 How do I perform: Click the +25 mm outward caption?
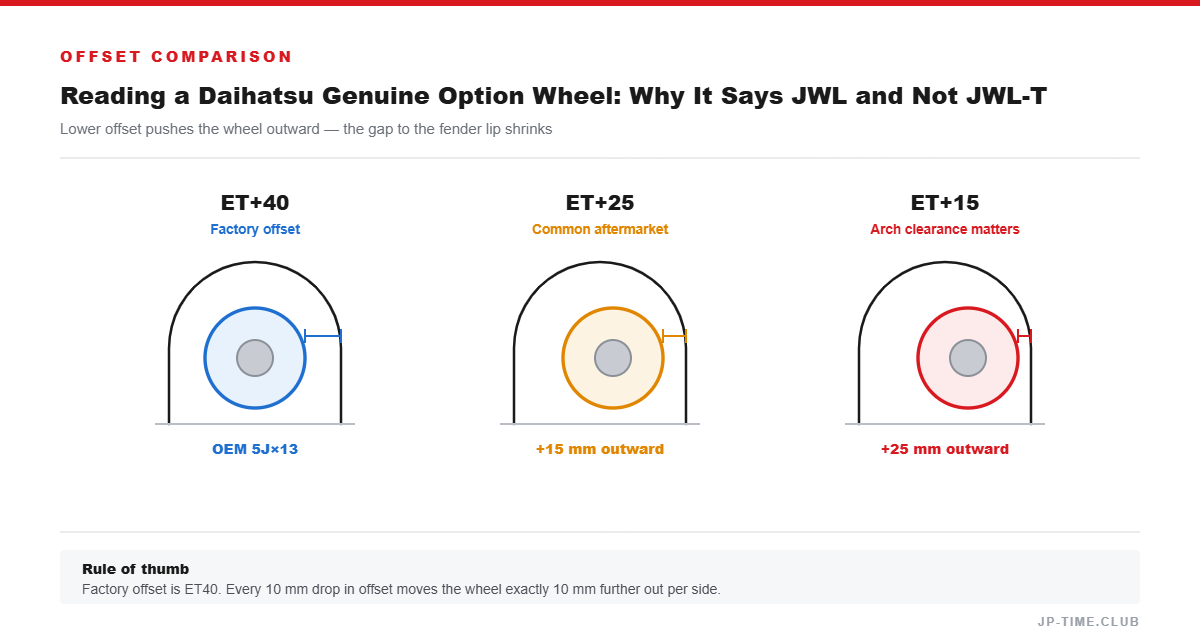[945, 449]
